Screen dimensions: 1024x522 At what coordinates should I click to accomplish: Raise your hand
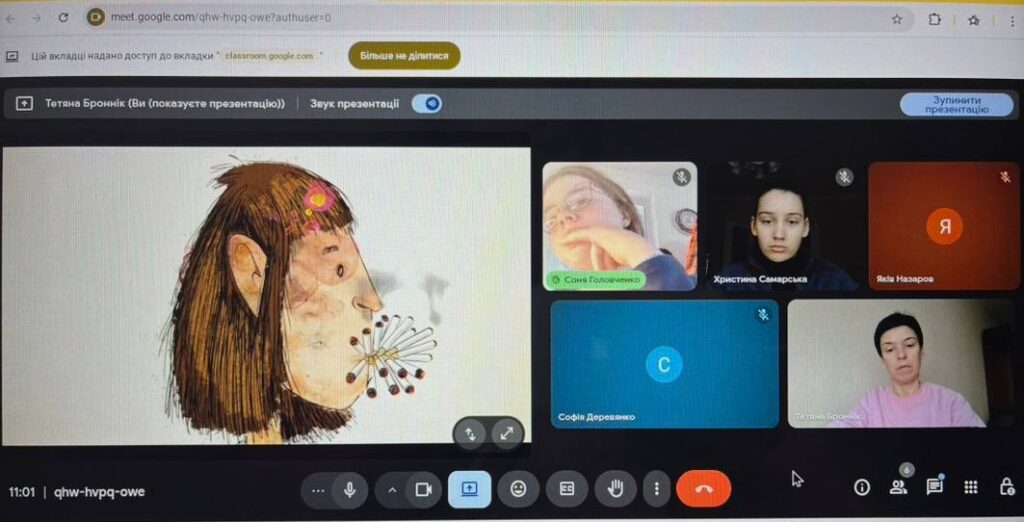click(616, 489)
